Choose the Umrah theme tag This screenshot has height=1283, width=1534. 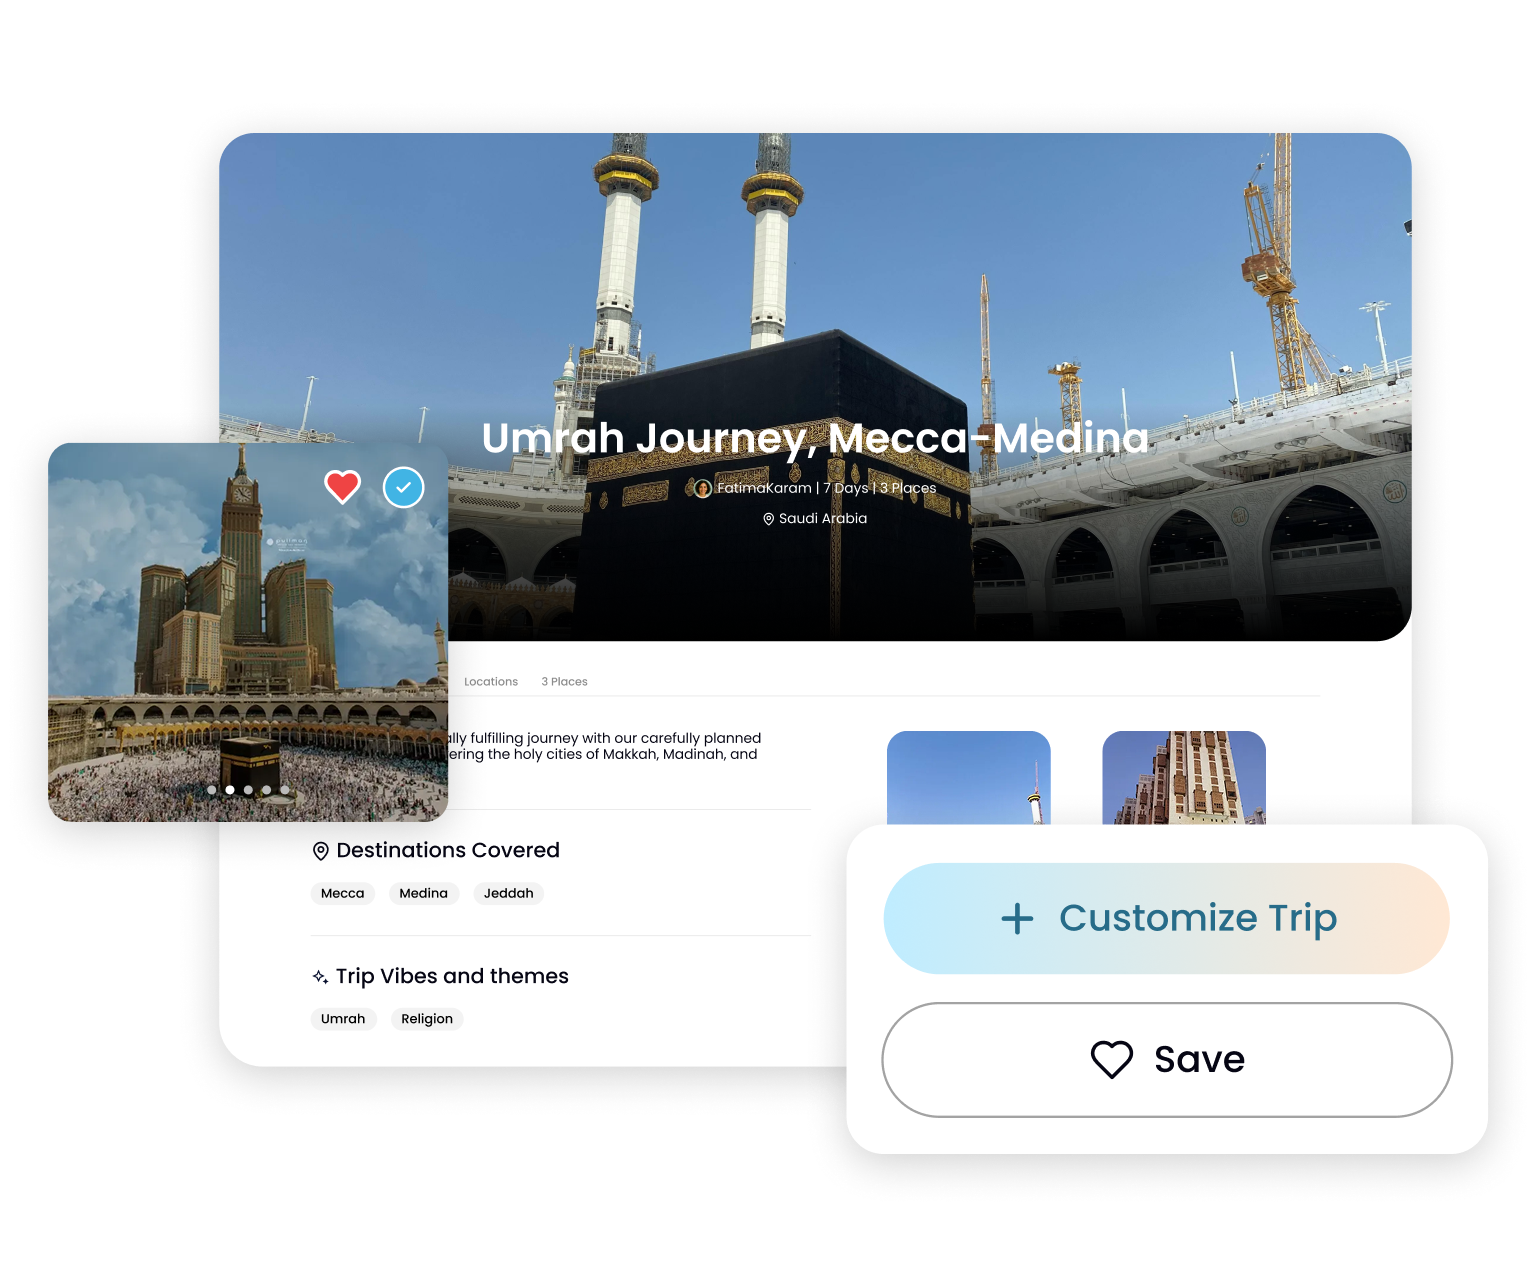pos(343,1019)
